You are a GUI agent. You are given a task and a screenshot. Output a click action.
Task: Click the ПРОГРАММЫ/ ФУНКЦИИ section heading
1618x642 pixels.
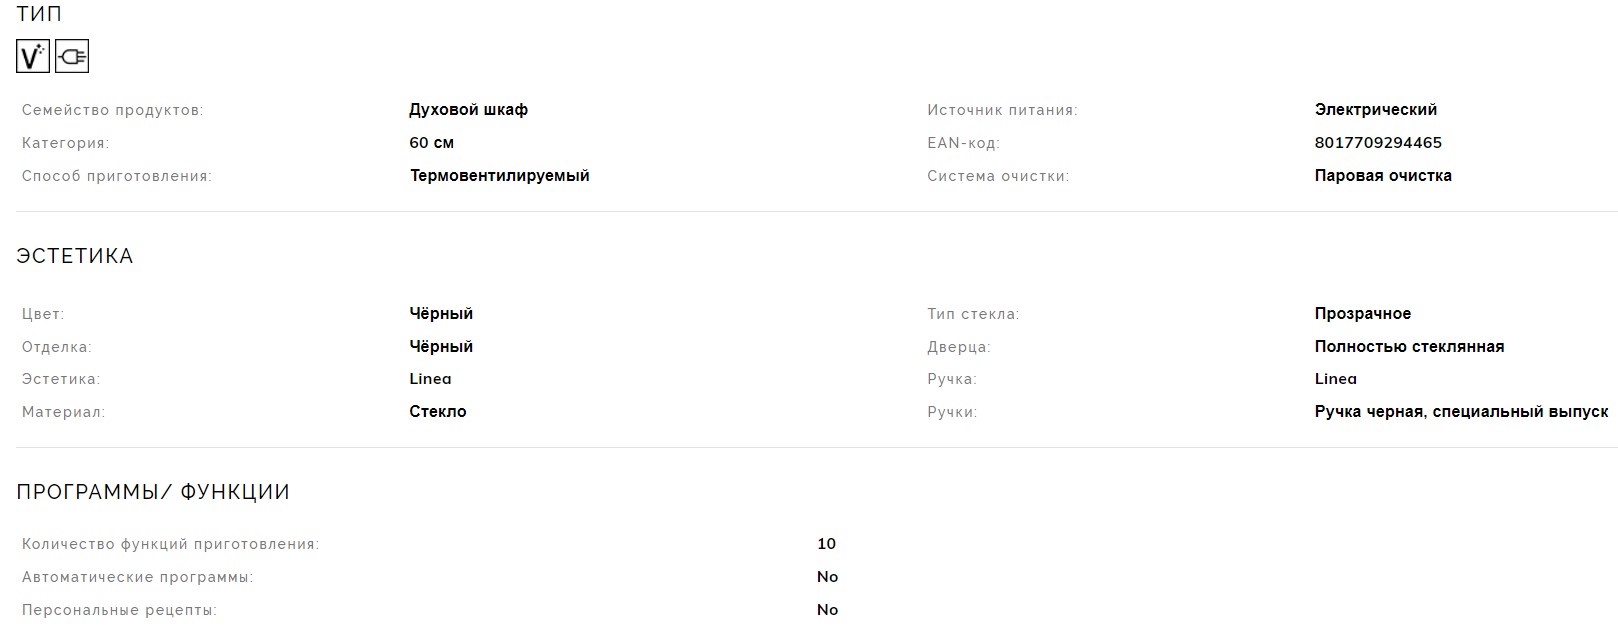point(153,492)
